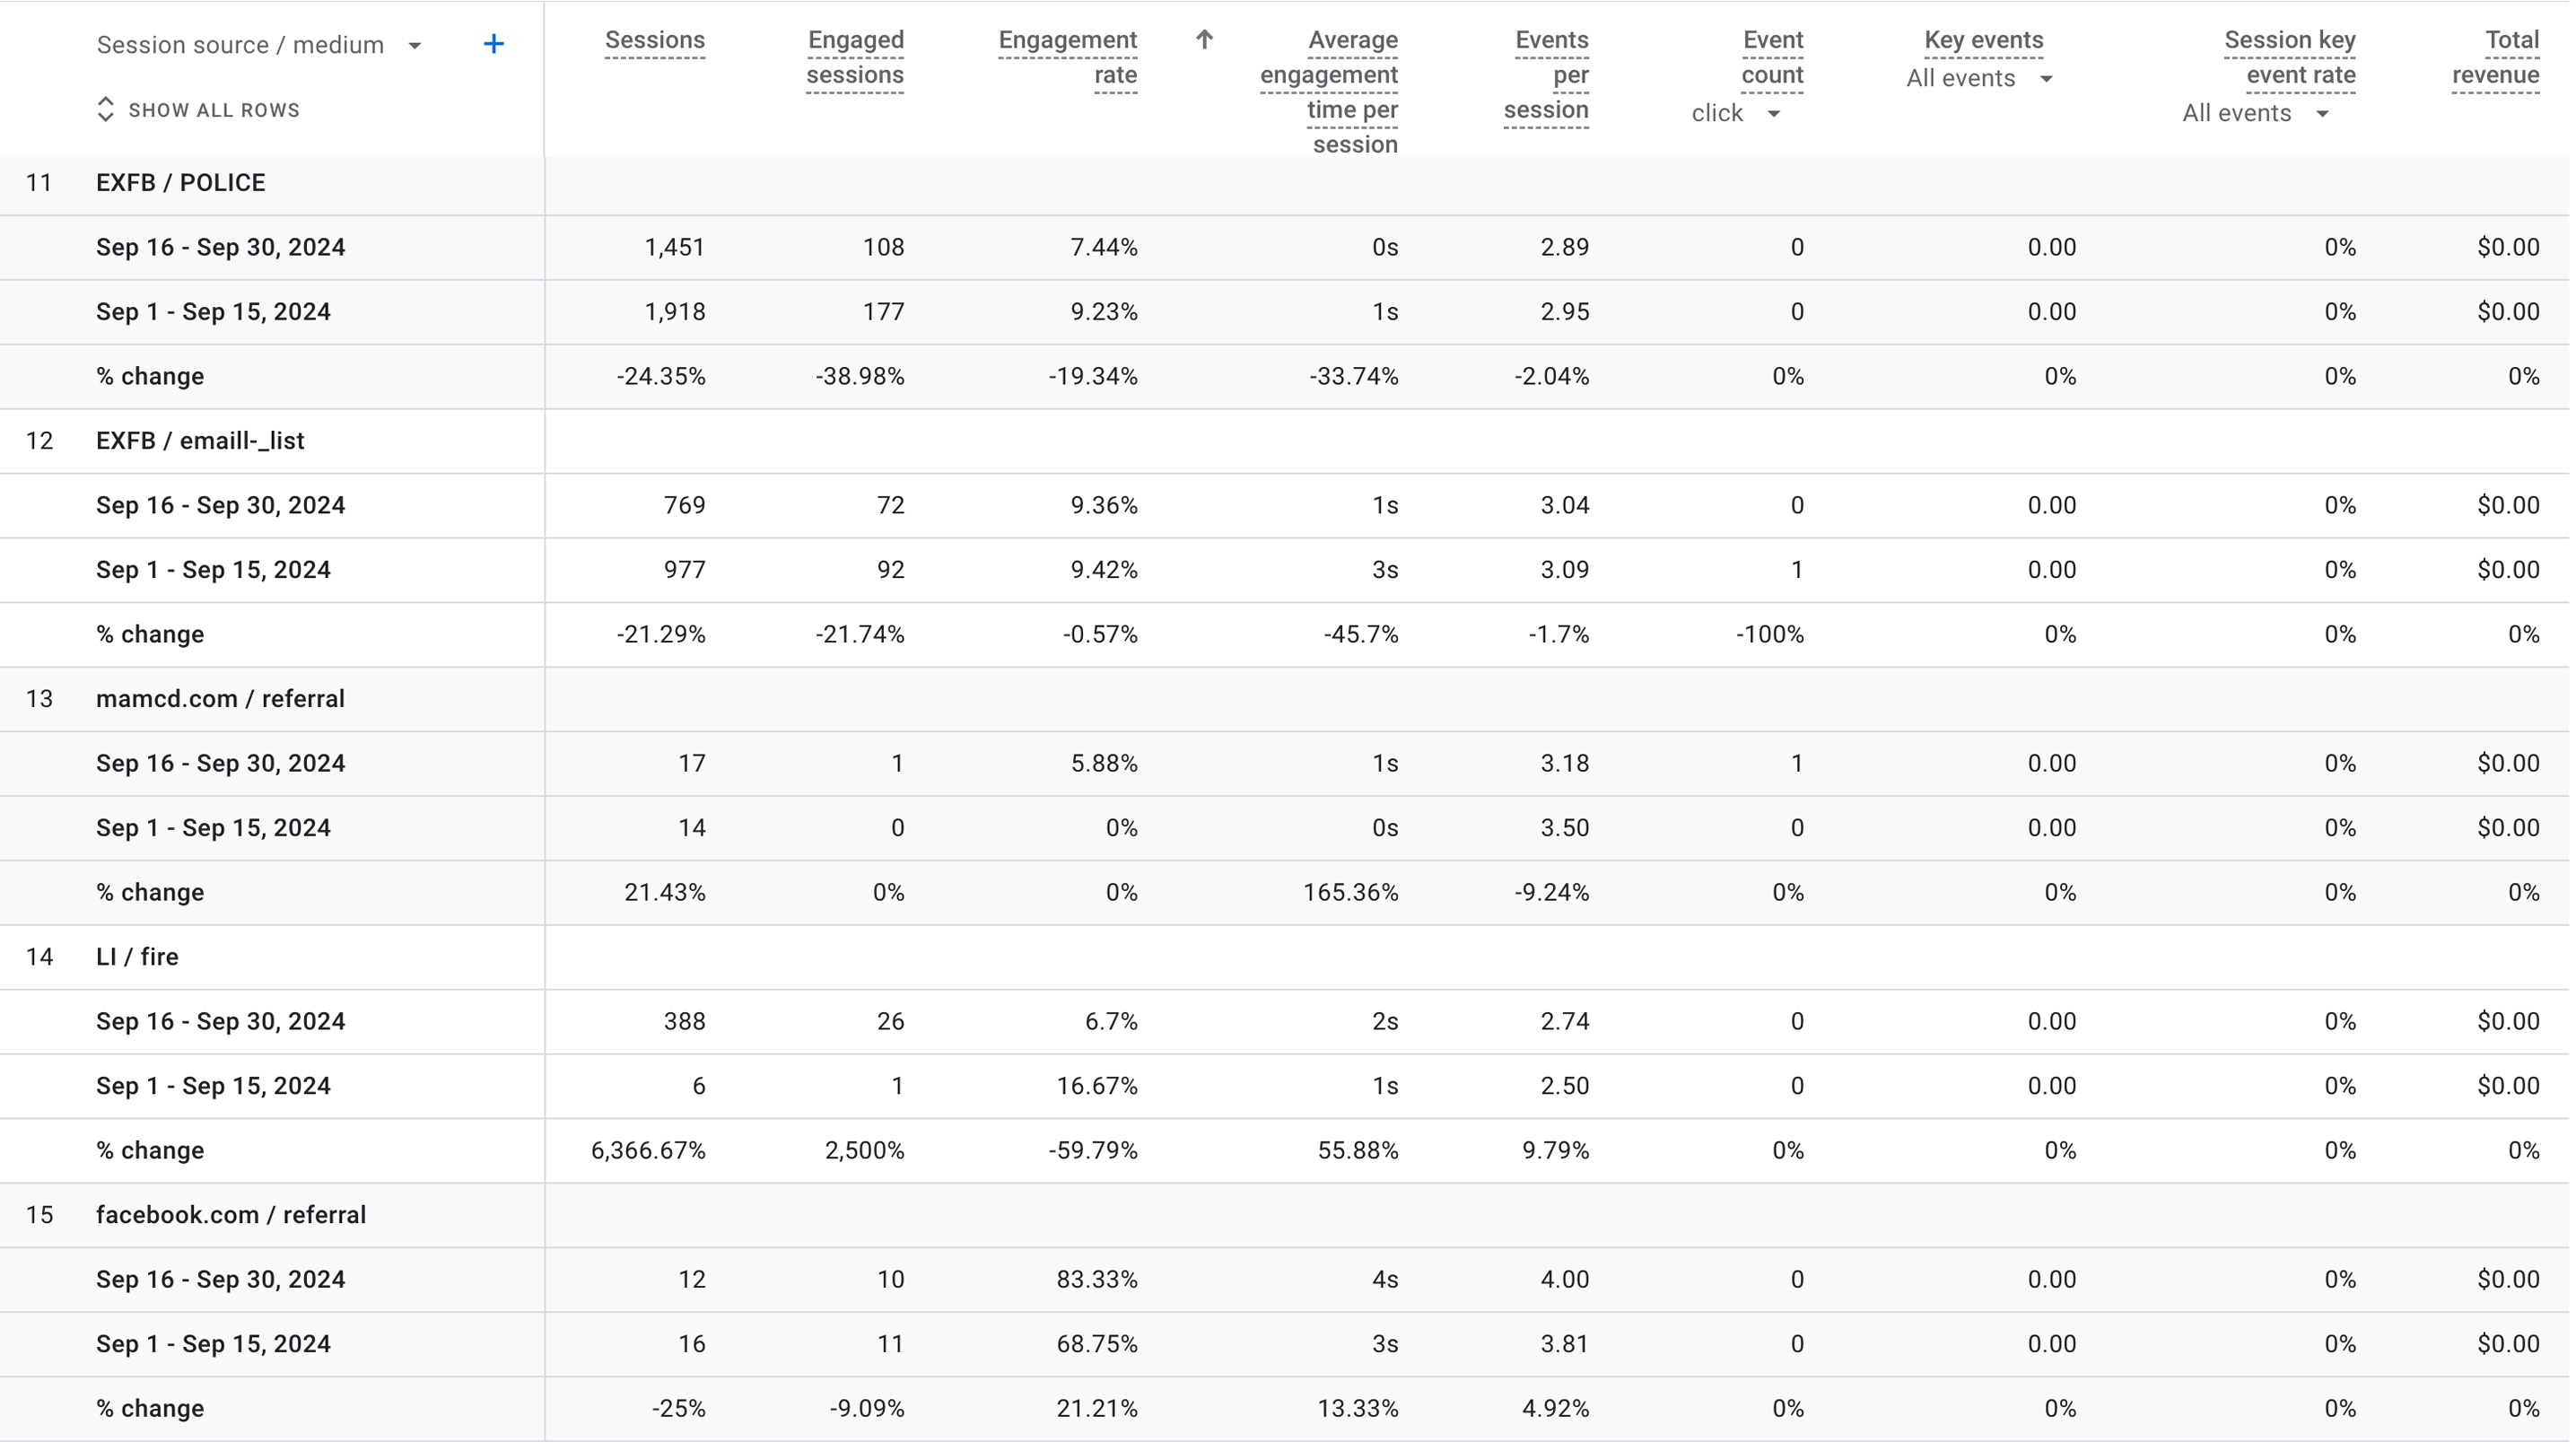The image size is (2576, 1442).
Task: Click 6,366.67% sessions change value
Action: click(x=648, y=1151)
